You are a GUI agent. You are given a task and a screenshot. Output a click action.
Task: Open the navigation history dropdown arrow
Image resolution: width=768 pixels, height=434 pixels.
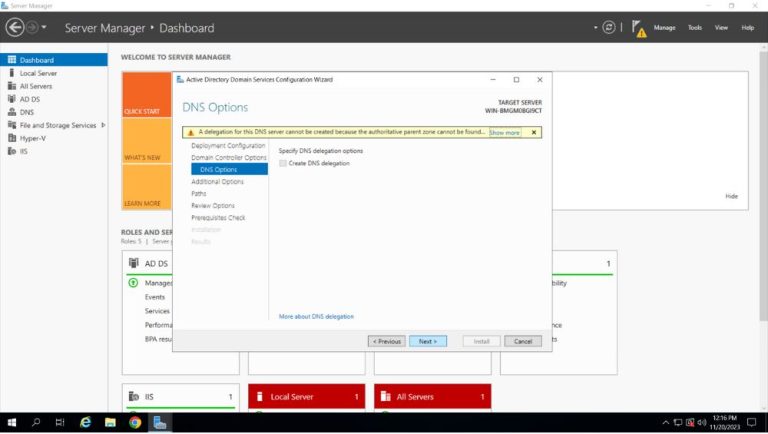pos(44,27)
